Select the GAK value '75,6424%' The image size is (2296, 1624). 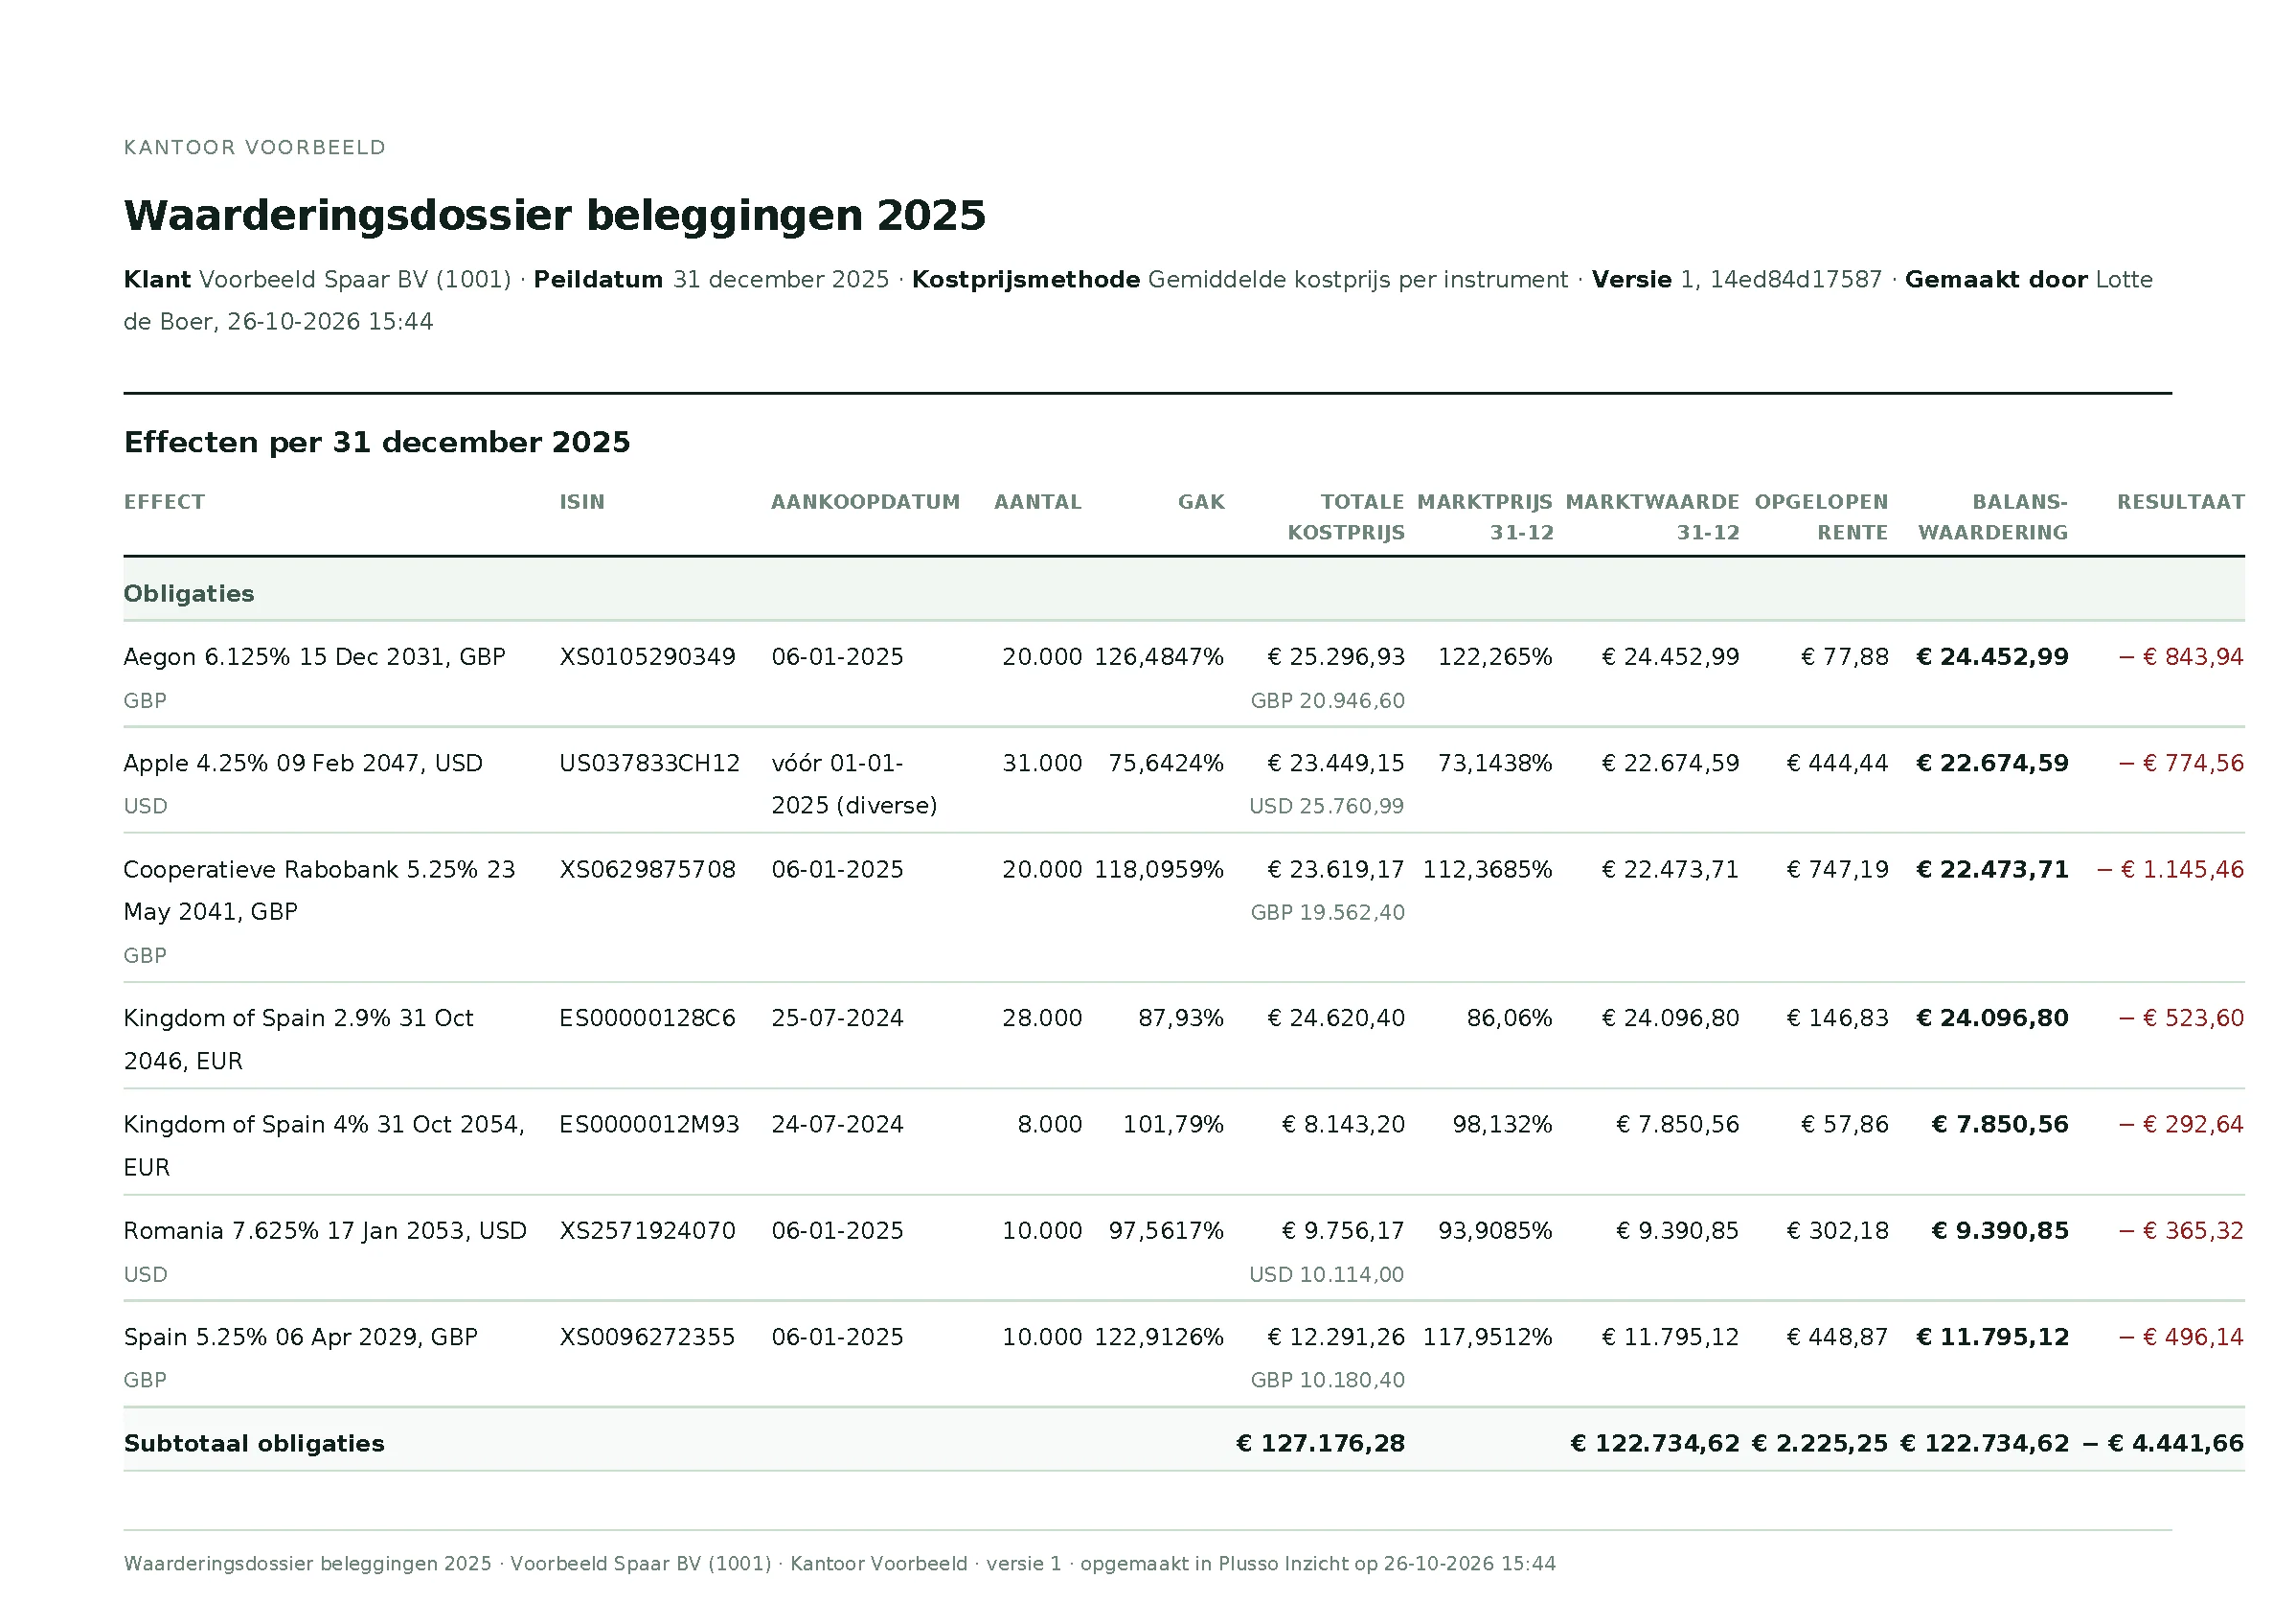pos(1166,763)
